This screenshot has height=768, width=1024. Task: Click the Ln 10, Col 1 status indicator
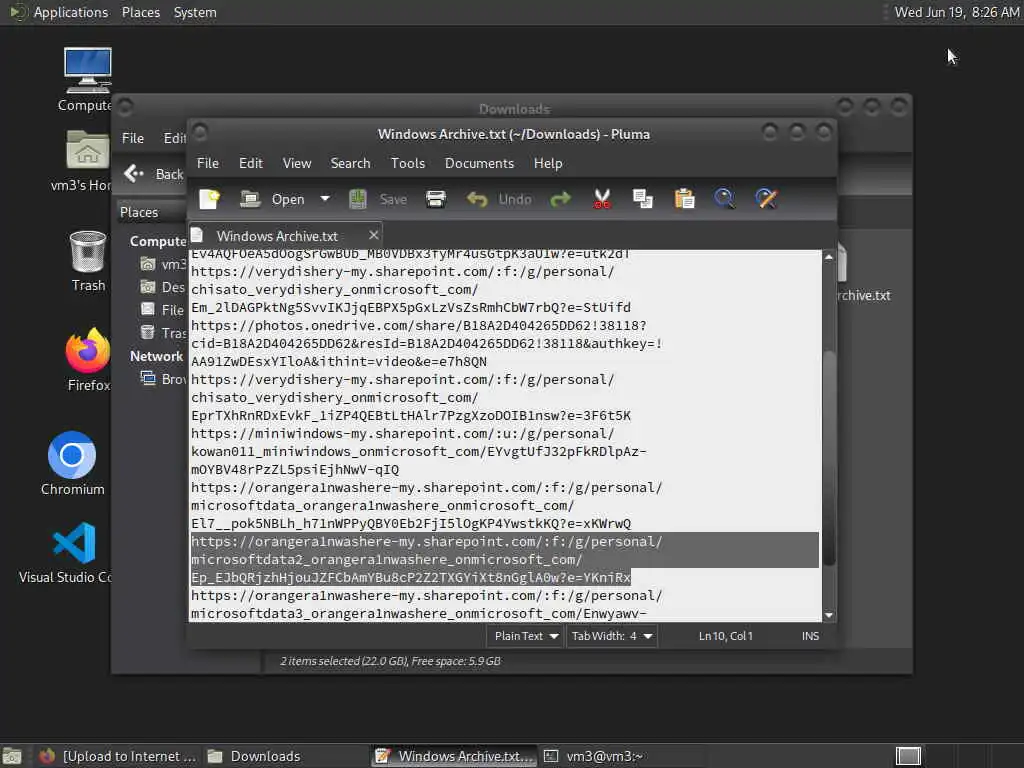(726, 636)
